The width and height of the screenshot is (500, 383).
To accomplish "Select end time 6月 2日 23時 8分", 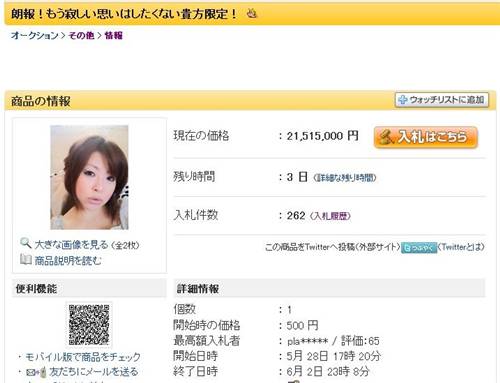I will pyautogui.click(x=328, y=371).
